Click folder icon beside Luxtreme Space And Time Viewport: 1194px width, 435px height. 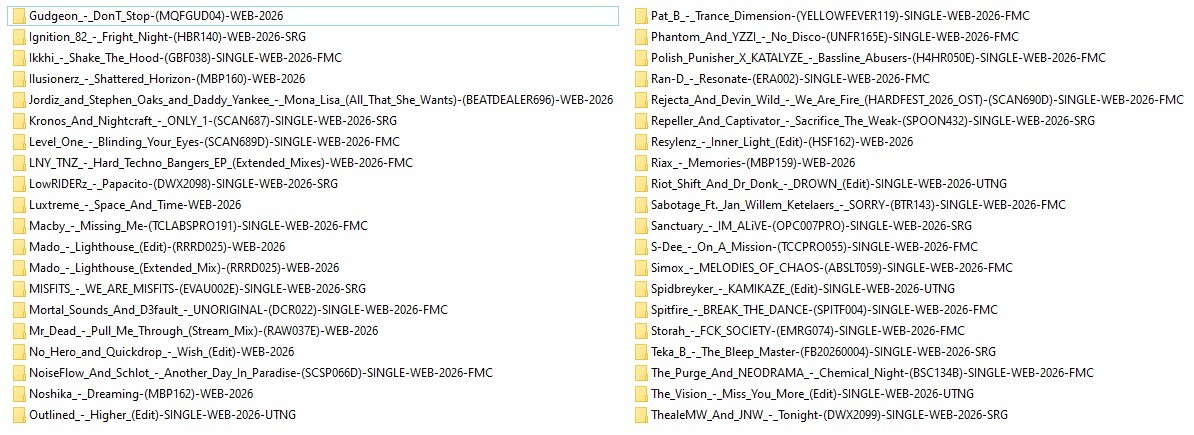[19, 205]
